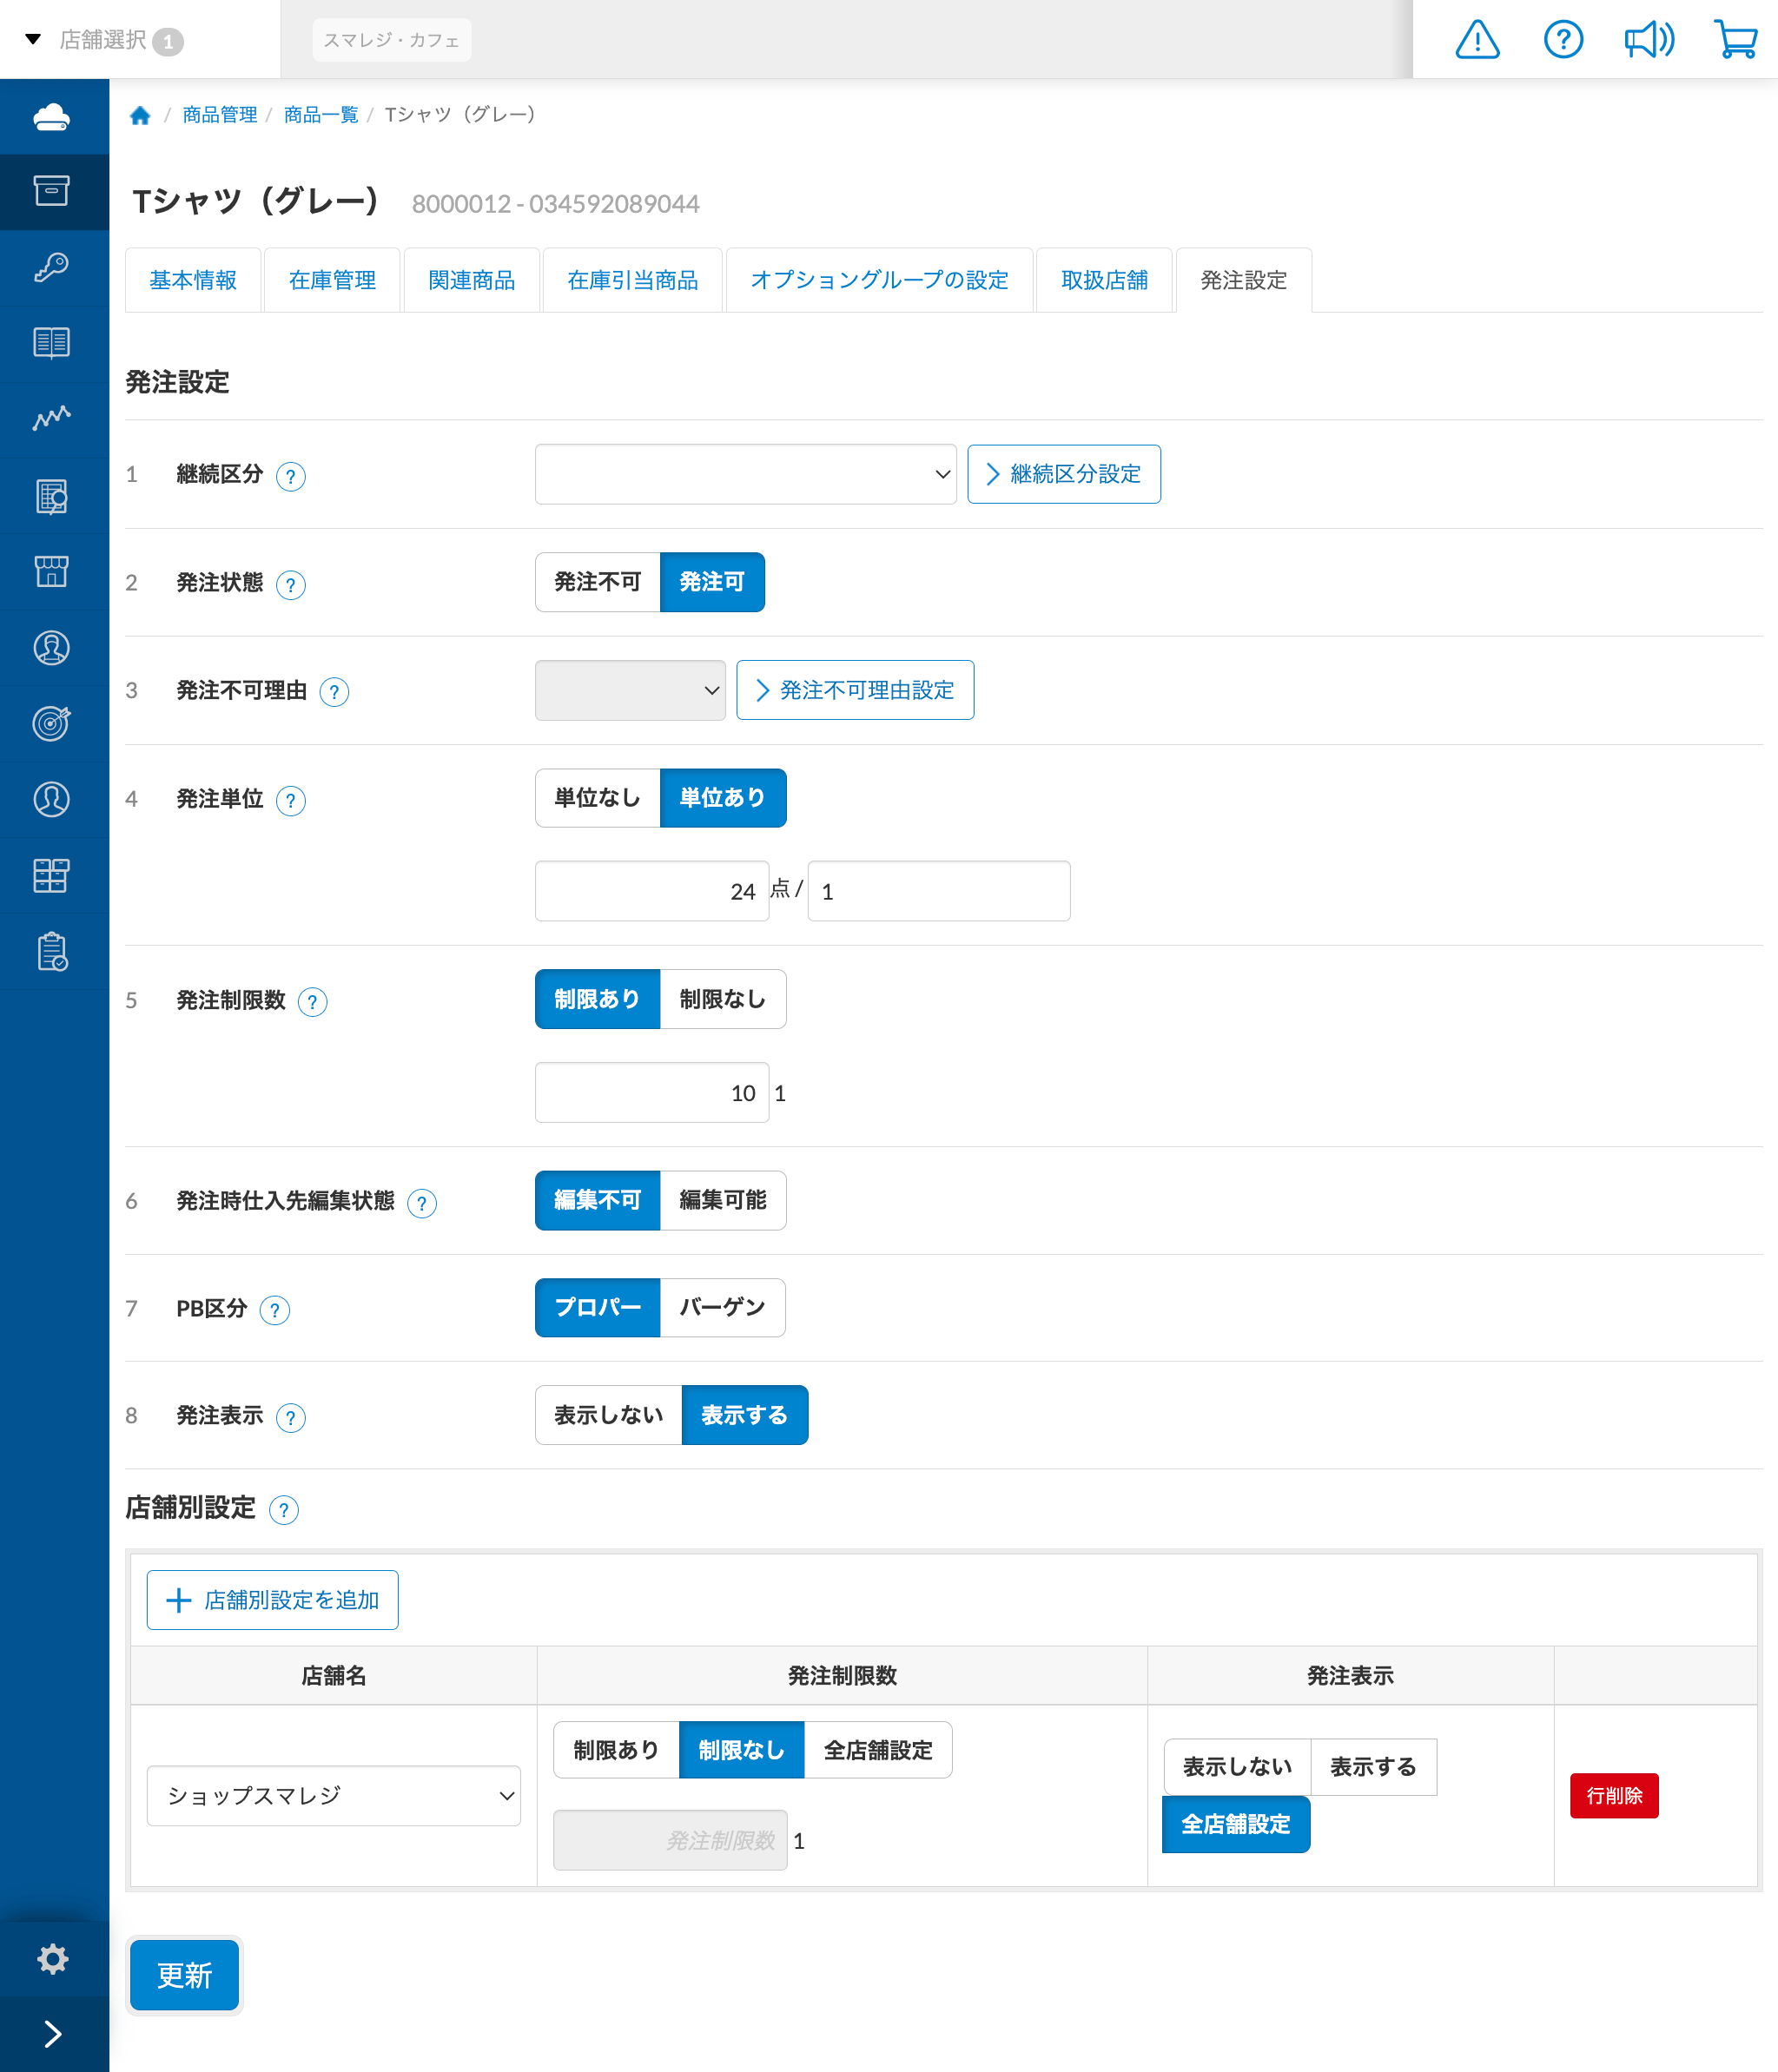The width and height of the screenshot is (1778, 2072).
Task: Click the unit name field showing 1
Action: [939, 891]
